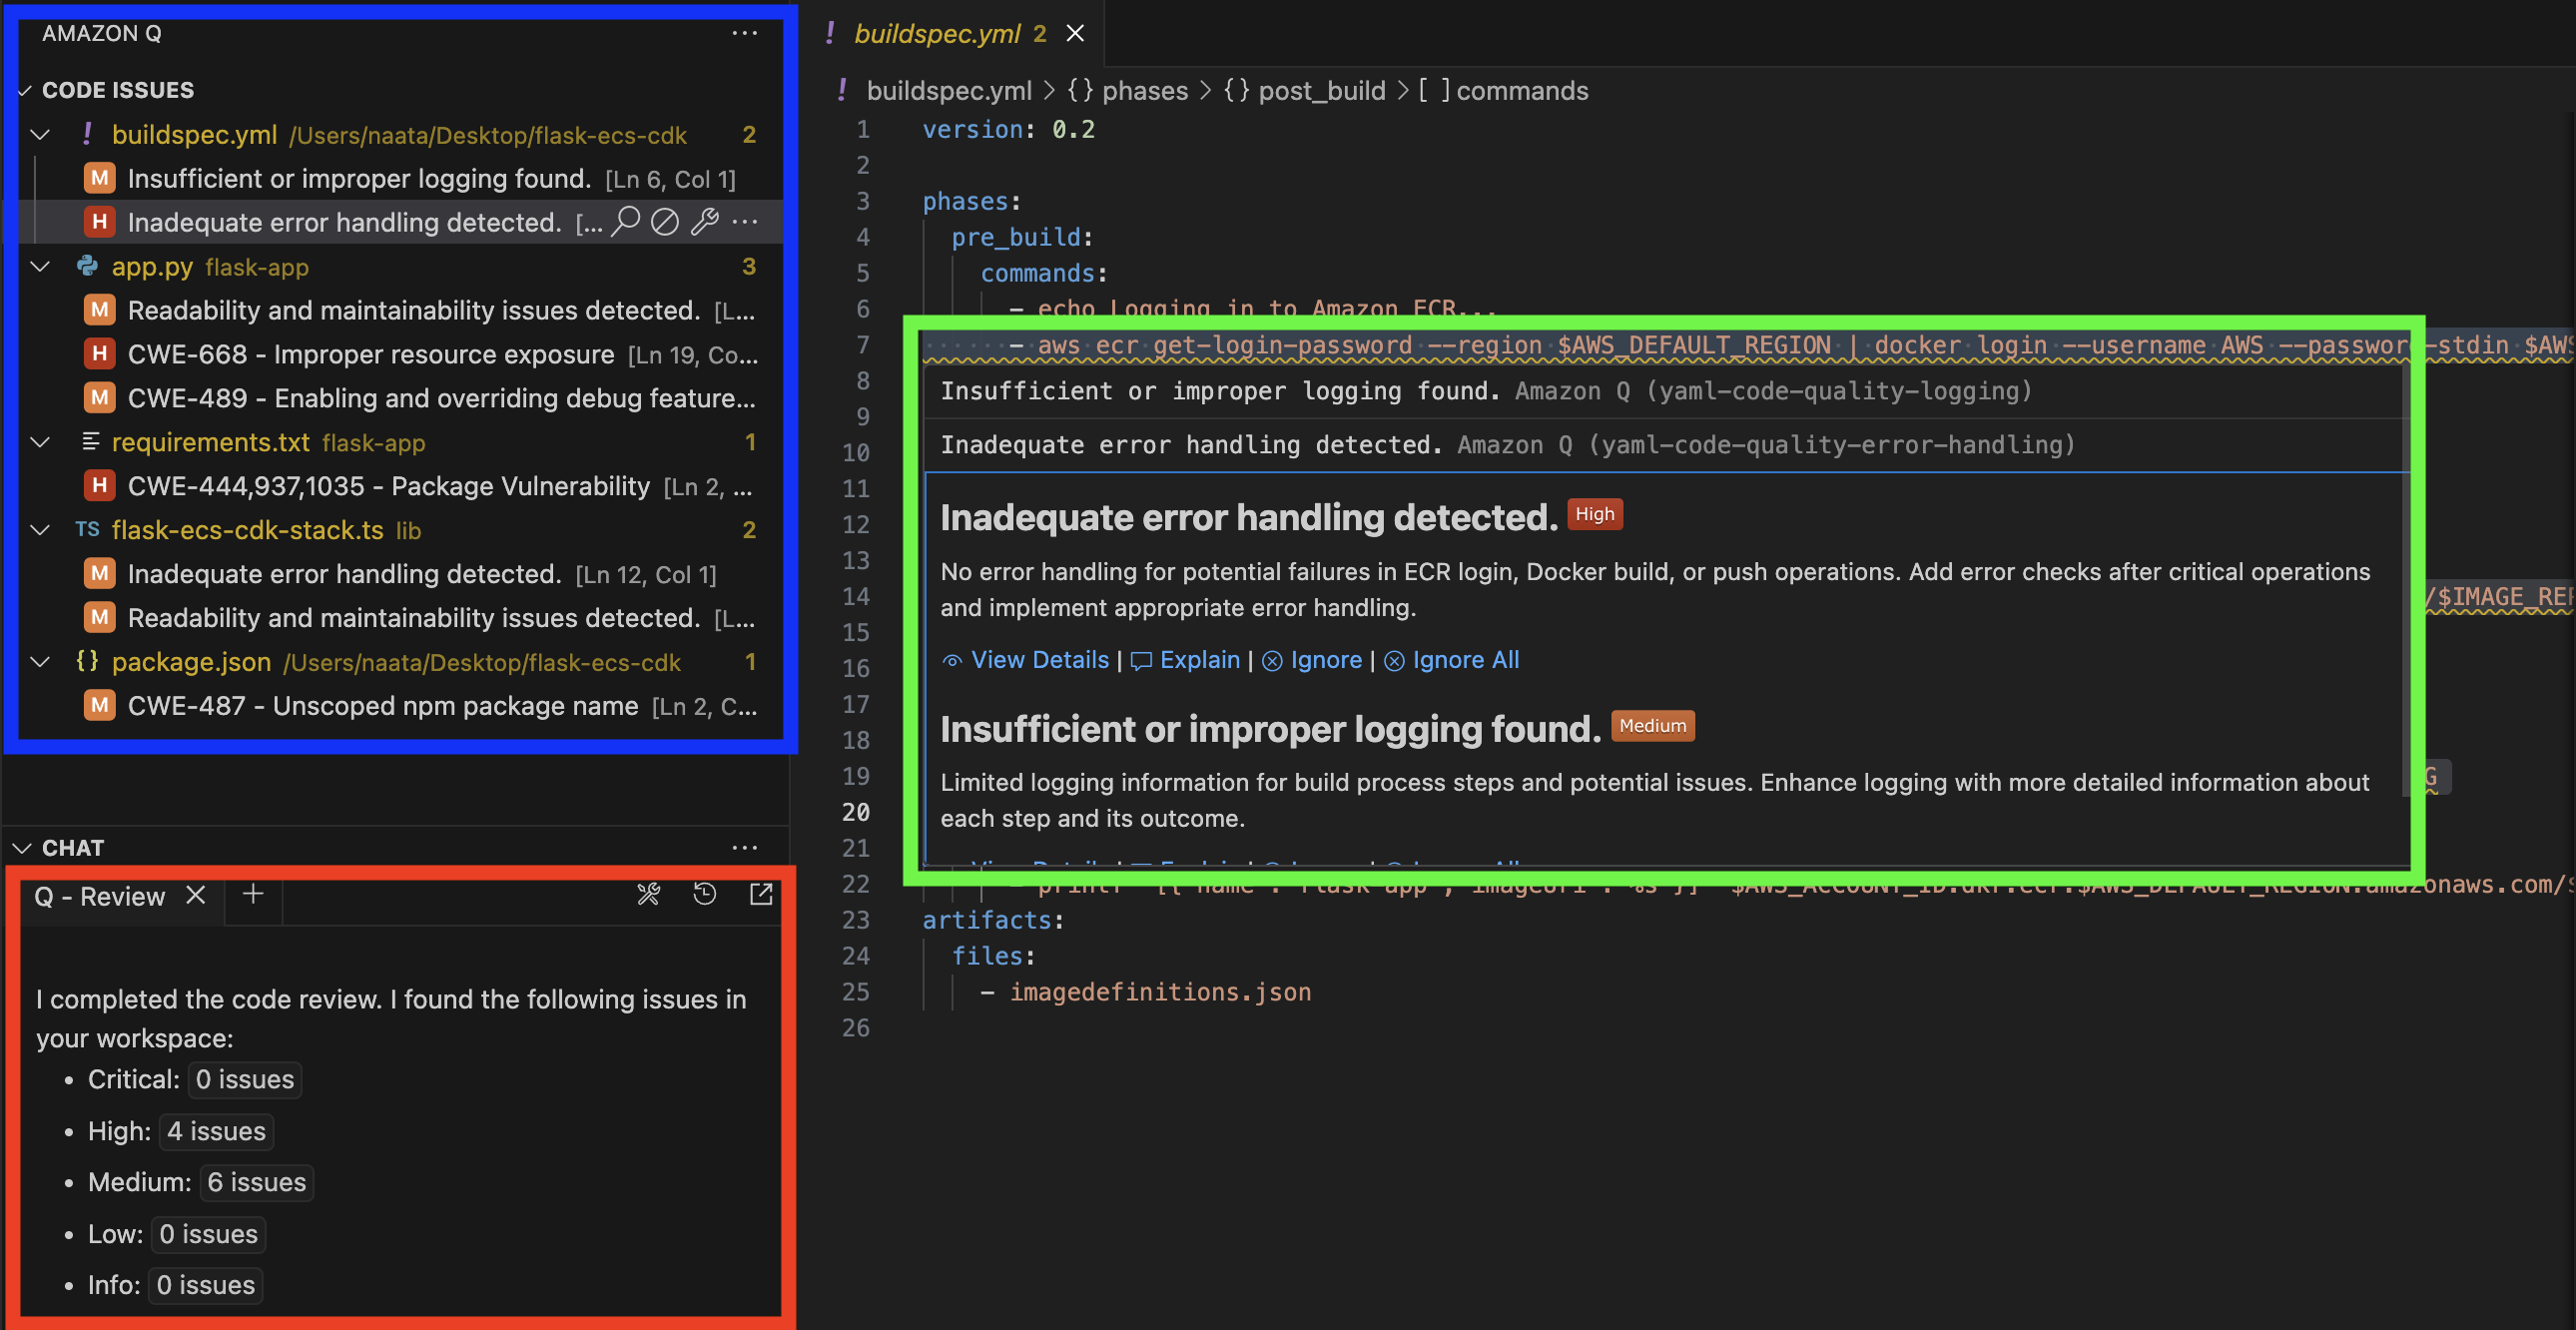Open the tools/settings icon in the chat header
The height and width of the screenshot is (1330, 2576).
tap(649, 895)
